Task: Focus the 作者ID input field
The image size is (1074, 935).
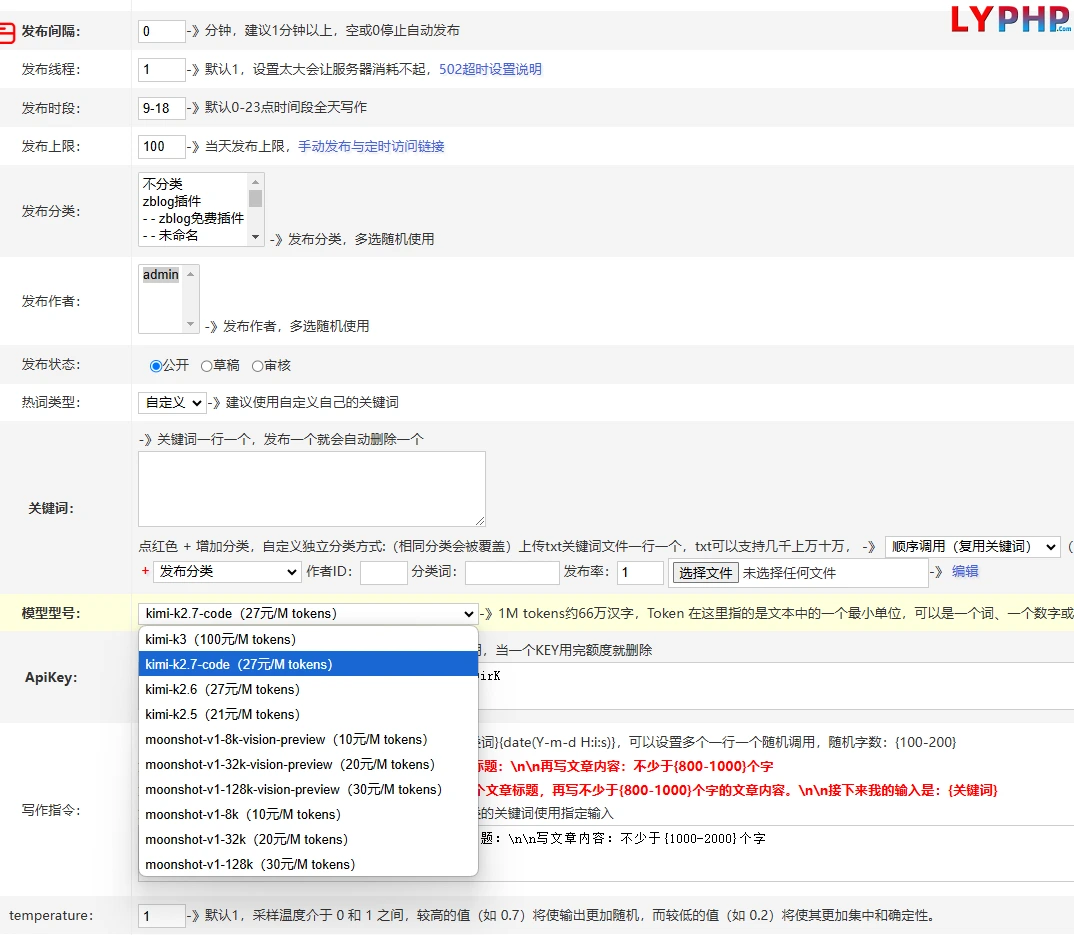Action: click(384, 573)
